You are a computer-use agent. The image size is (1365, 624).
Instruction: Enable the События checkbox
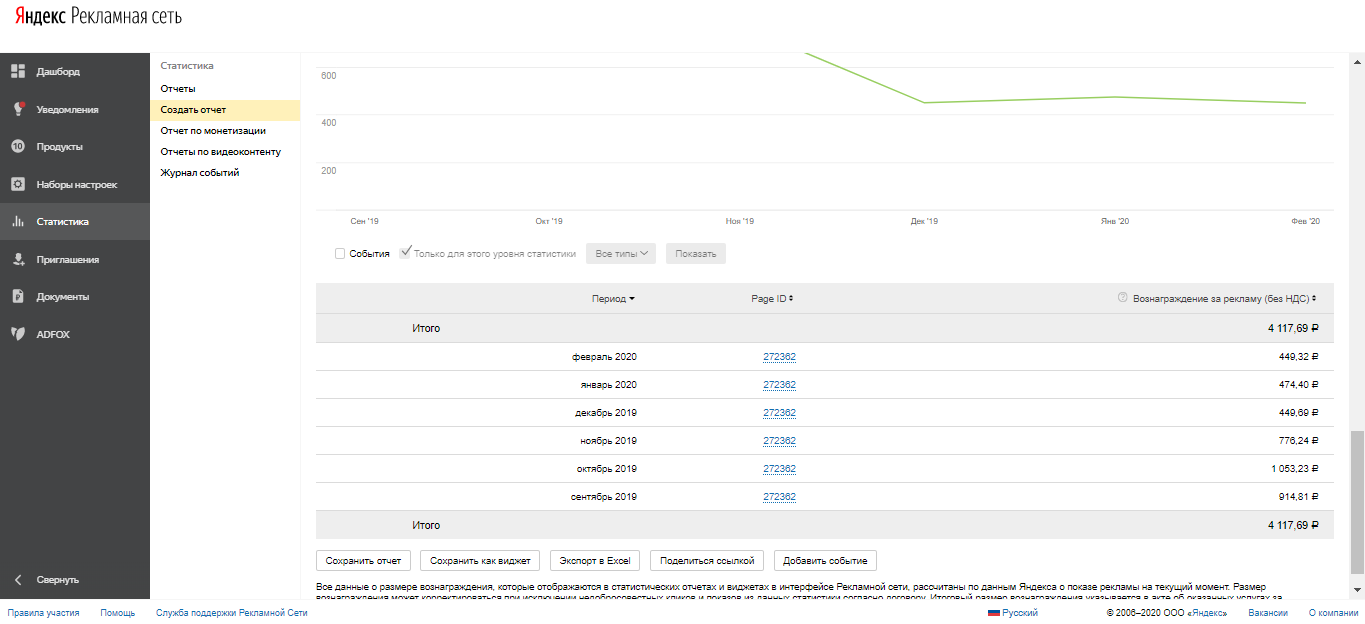340,254
